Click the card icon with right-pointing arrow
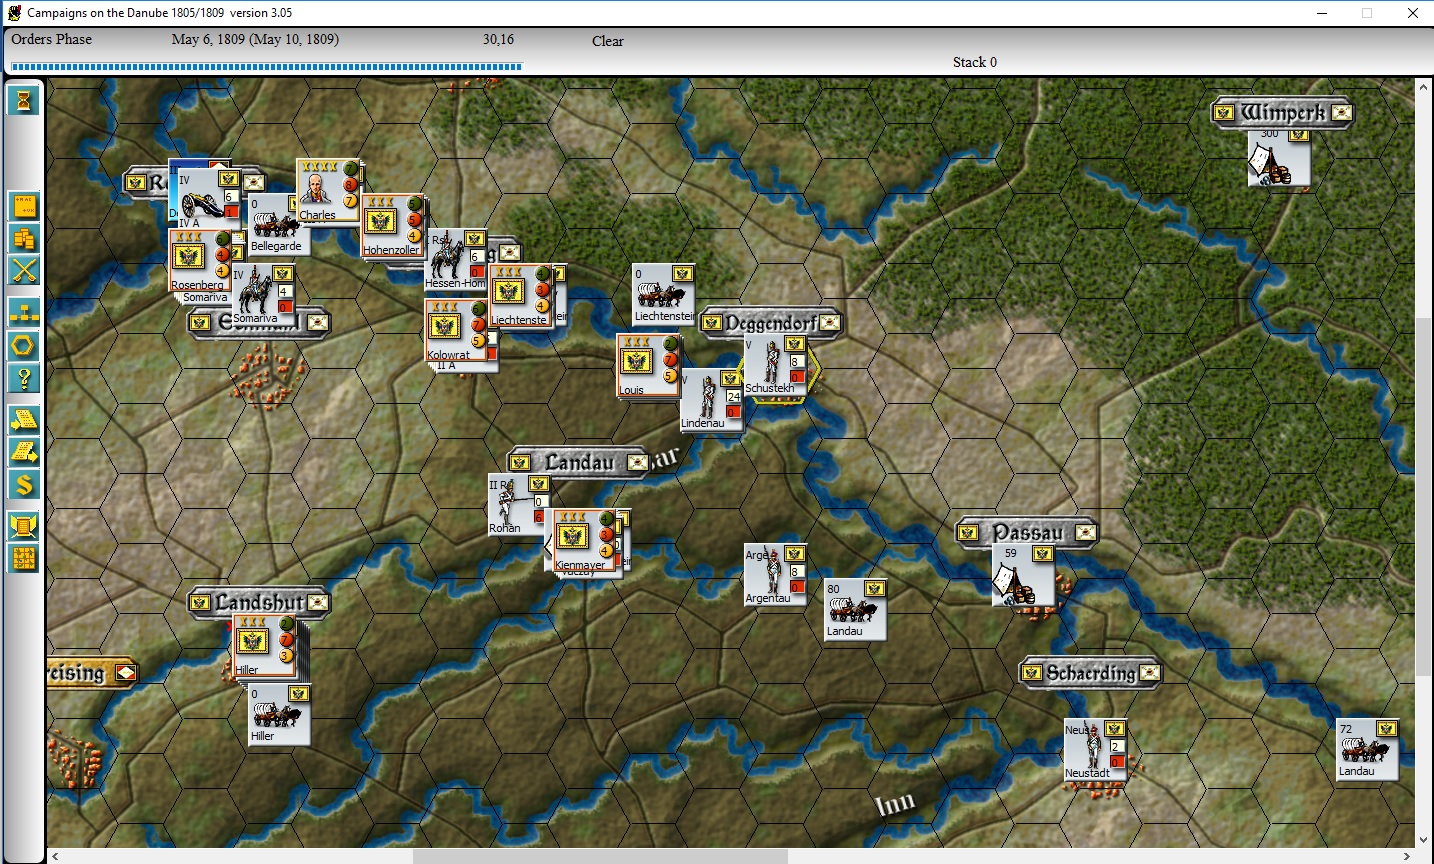This screenshot has height=864, width=1434. [x=24, y=452]
